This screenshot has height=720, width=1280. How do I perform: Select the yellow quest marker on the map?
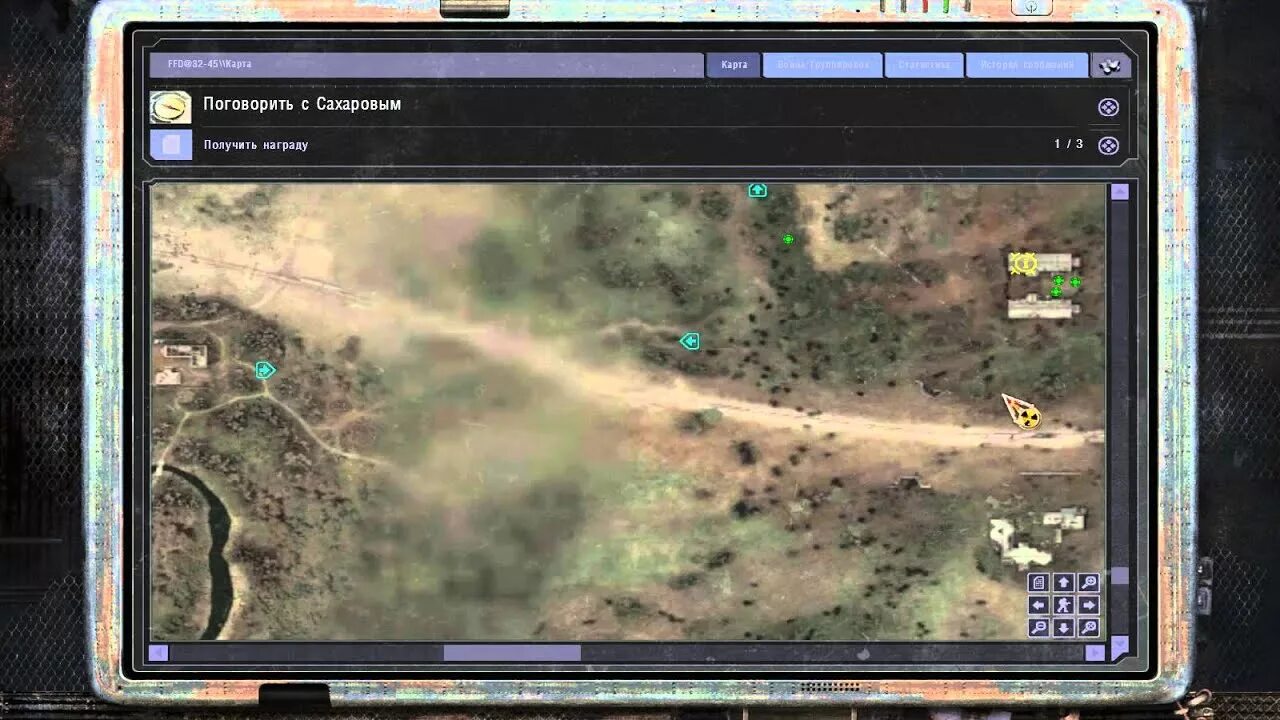tap(1023, 263)
